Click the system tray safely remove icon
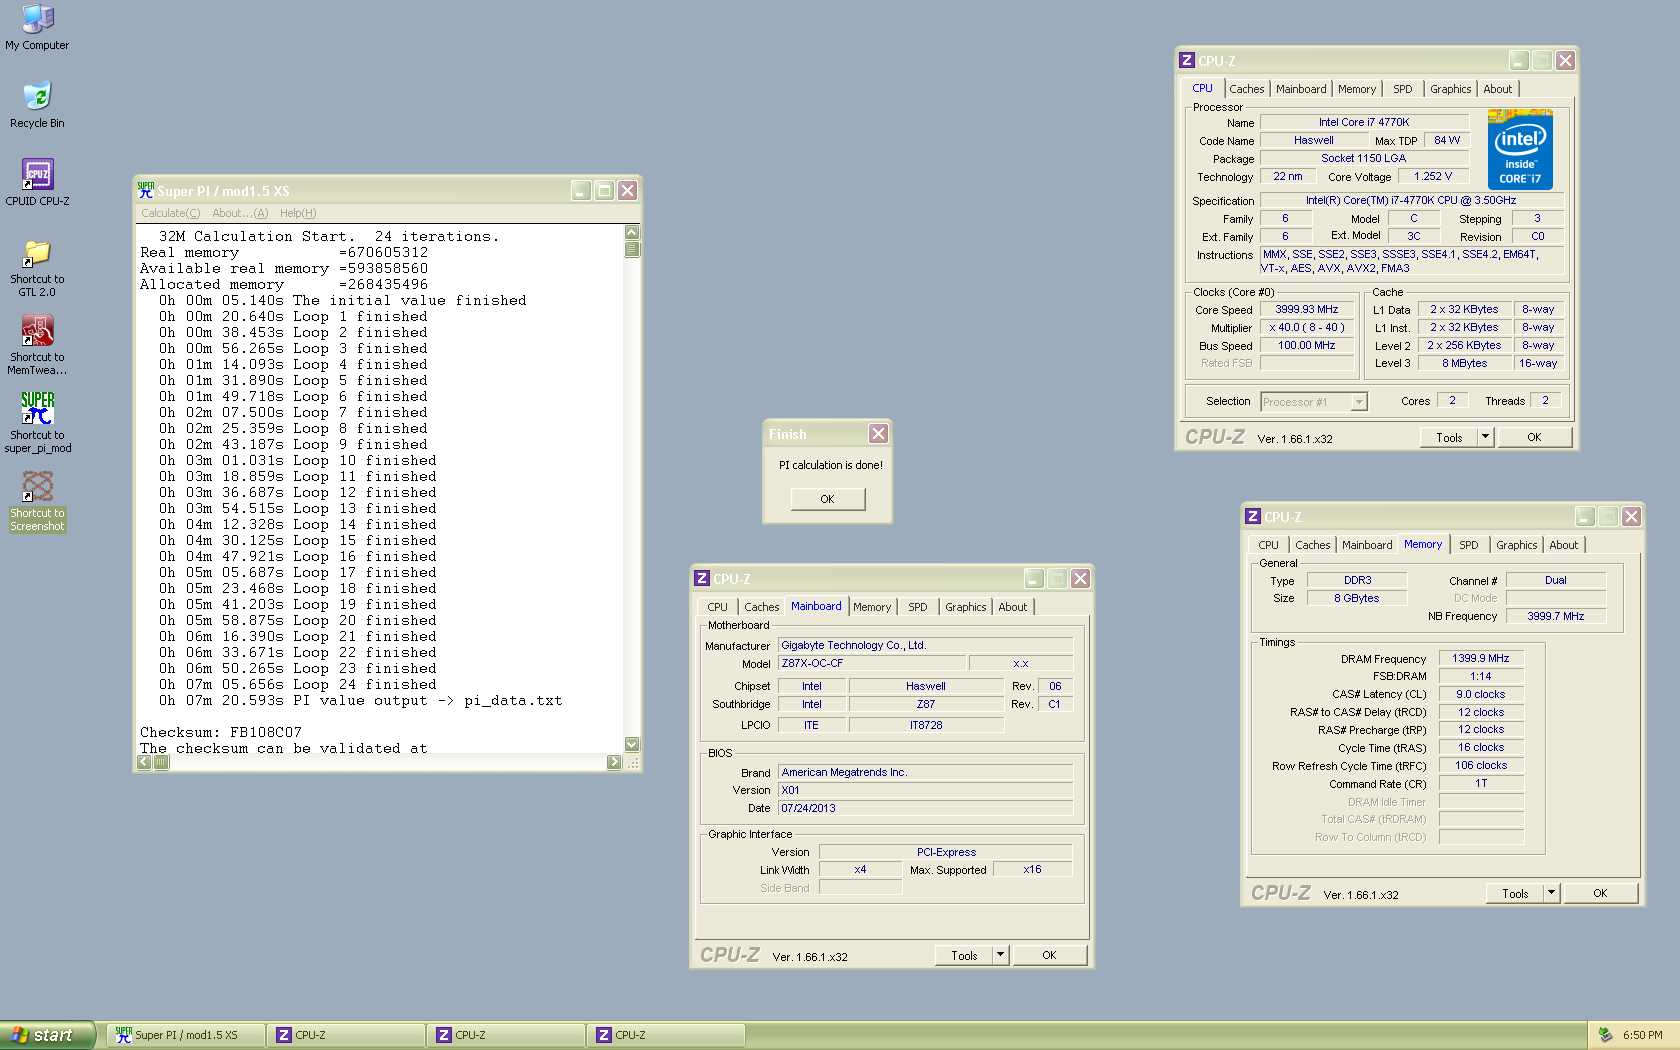 point(1605,1035)
